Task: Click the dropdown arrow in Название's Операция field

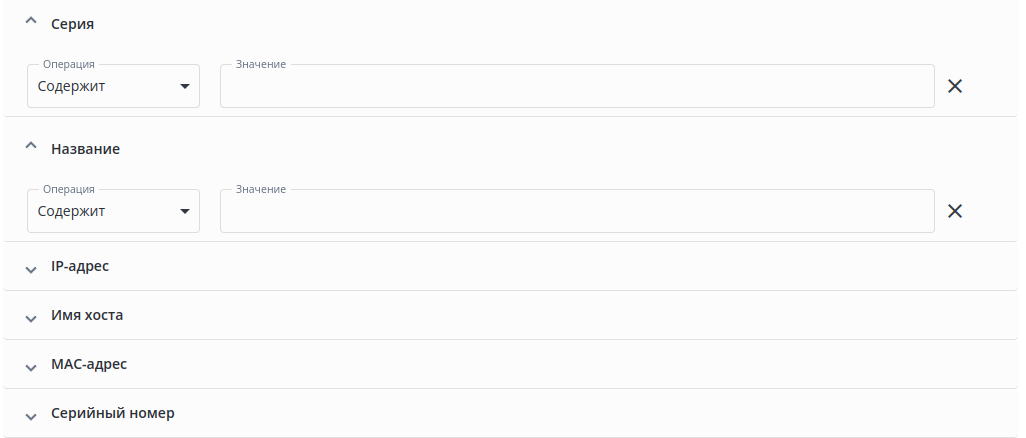Action: pos(184,211)
